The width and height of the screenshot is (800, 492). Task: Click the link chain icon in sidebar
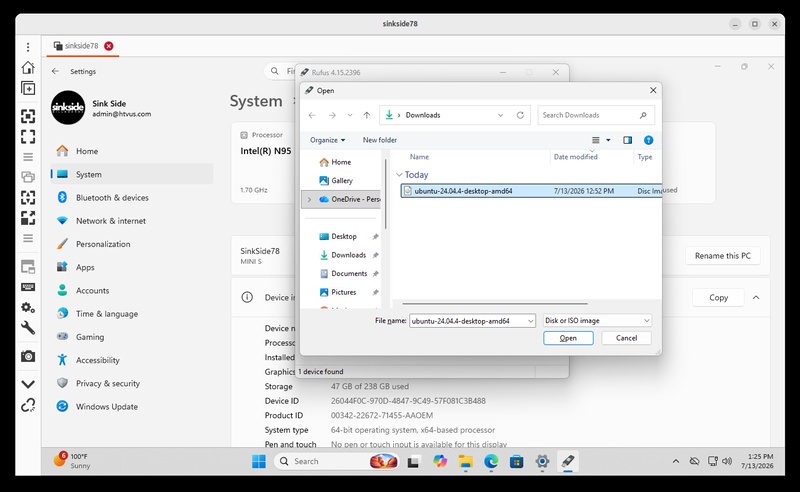[28, 405]
